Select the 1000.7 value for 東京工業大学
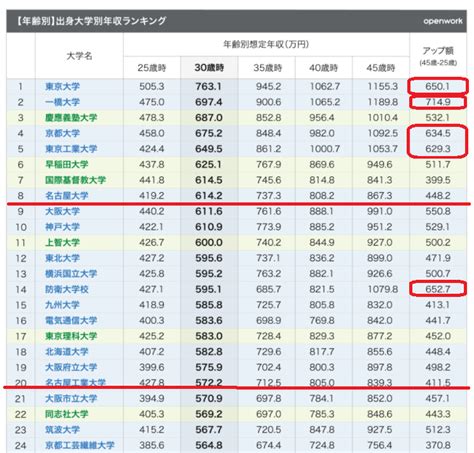Image resolution: width=474 pixels, height=453 pixels. pyautogui.click(x=325, y=149)
